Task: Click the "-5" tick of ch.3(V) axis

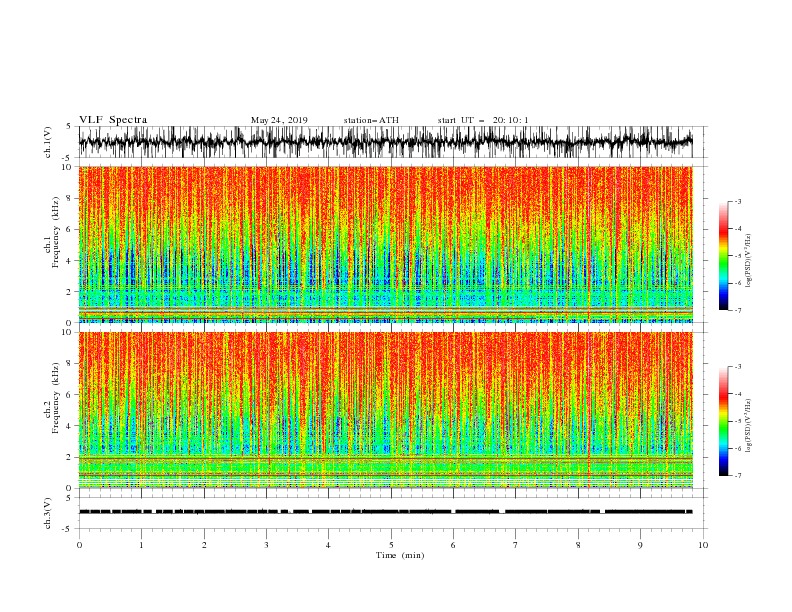Action: [x=68, y=529]
